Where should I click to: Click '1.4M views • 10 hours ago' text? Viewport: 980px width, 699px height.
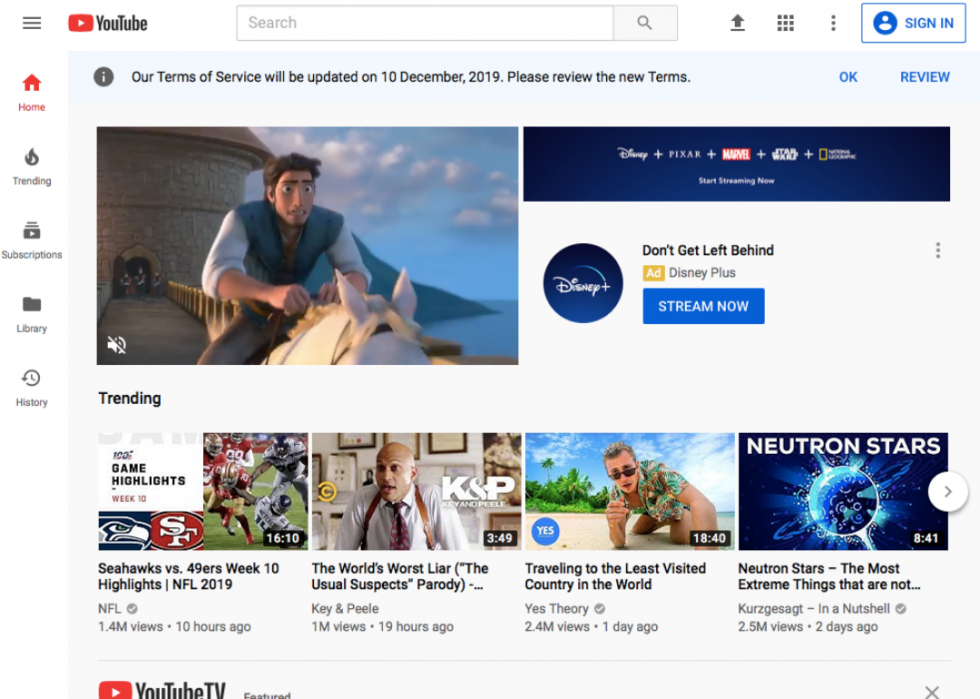pyautogui.click(x=174, y=626)
